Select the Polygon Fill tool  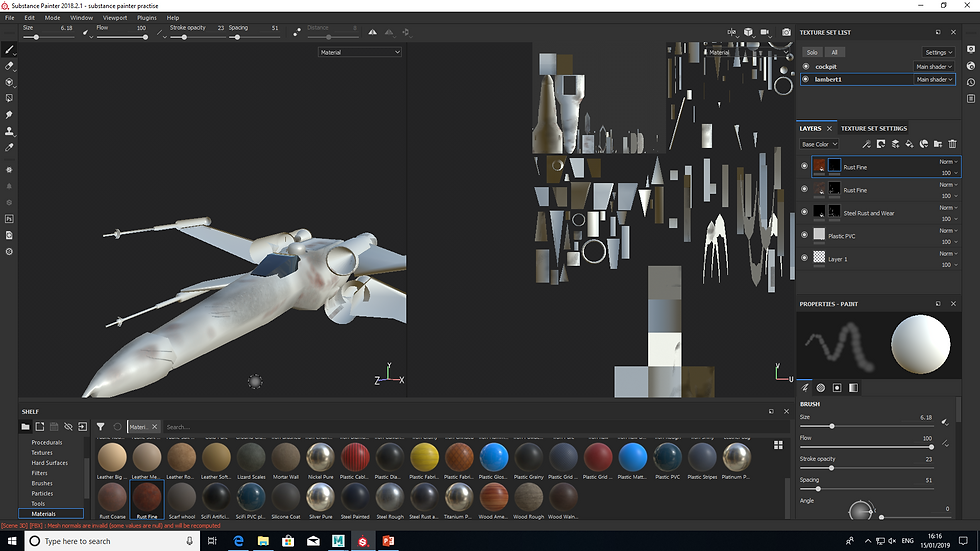click(9, 98)
